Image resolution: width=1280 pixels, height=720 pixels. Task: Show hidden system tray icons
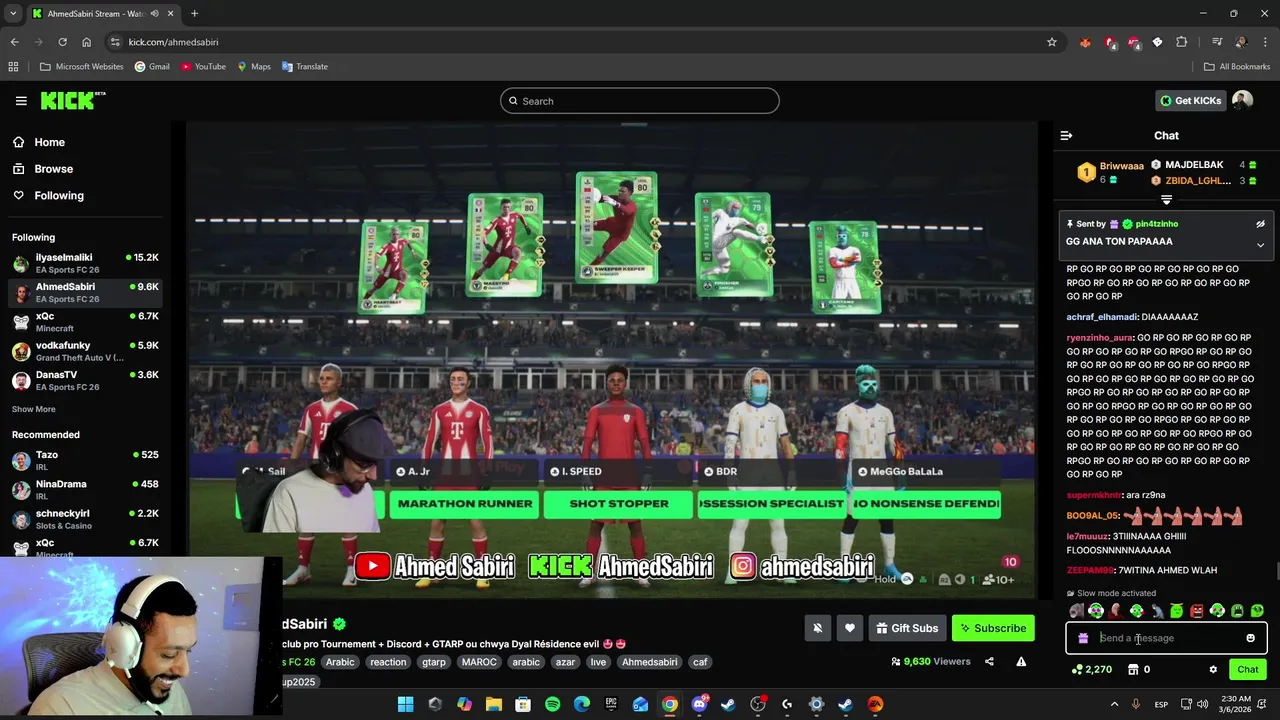pos(1113,704)
